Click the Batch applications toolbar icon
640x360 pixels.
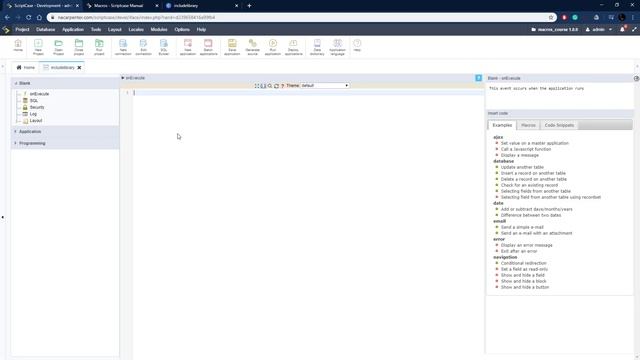208,47
